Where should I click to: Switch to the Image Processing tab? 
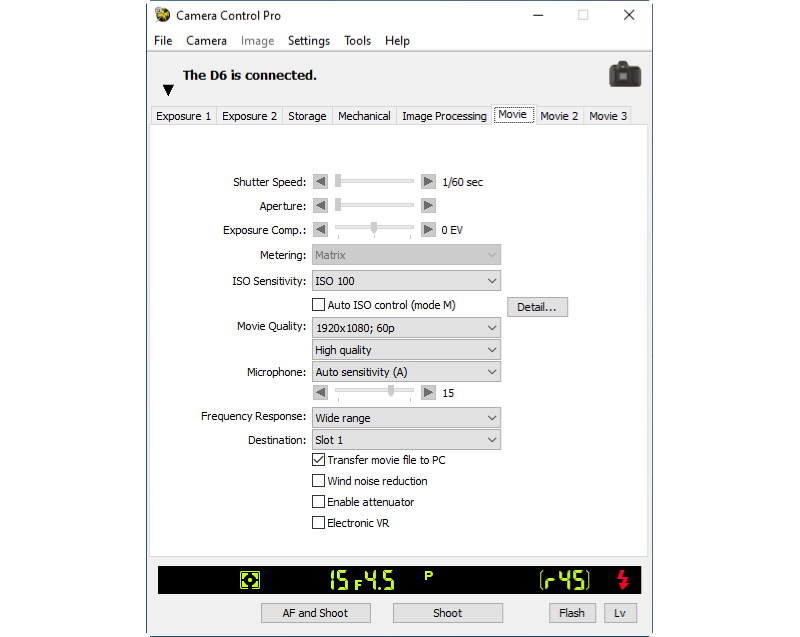click(444, 116)
